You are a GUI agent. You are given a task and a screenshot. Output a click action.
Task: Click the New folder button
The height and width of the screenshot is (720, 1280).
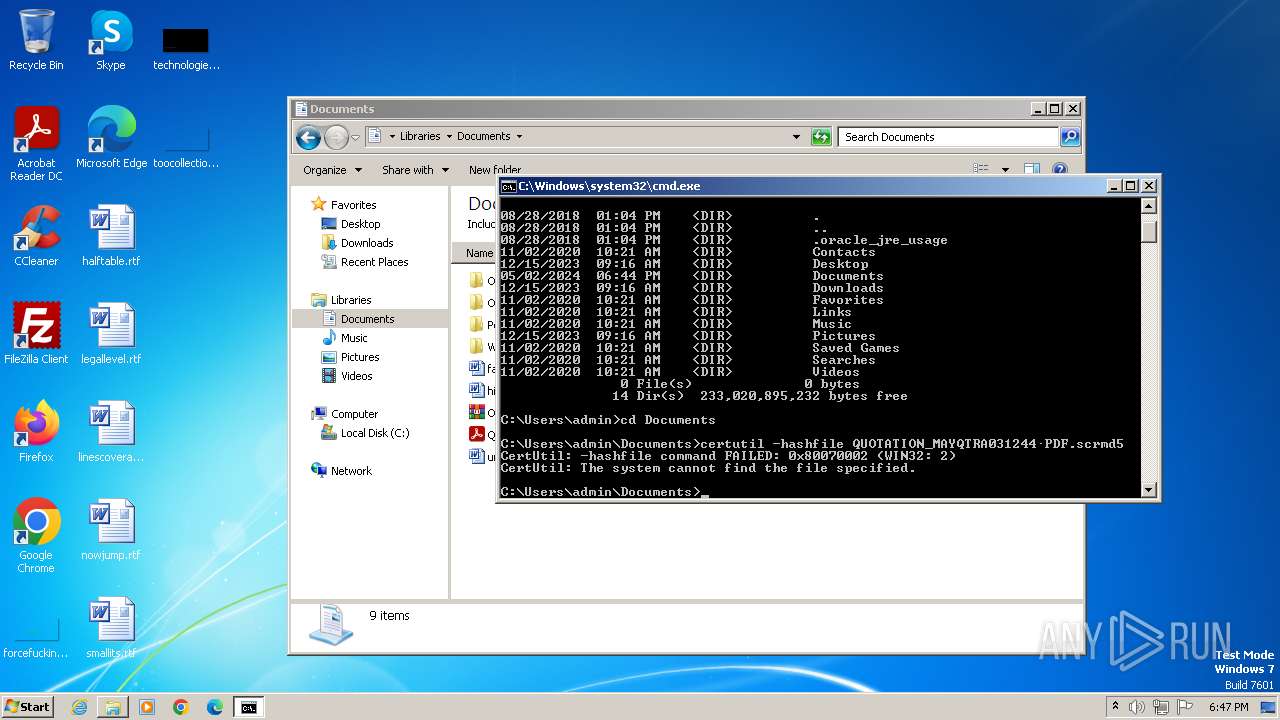click(495, 170)
